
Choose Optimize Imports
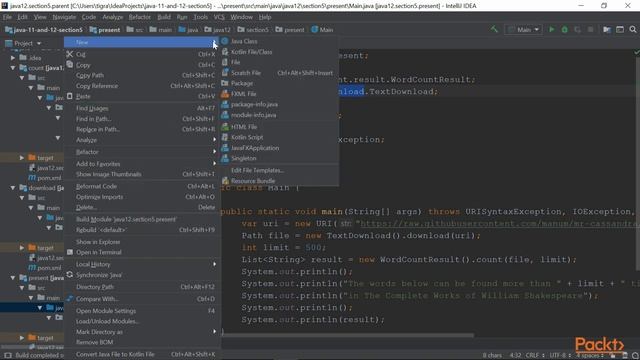click(x=142, y=197)
